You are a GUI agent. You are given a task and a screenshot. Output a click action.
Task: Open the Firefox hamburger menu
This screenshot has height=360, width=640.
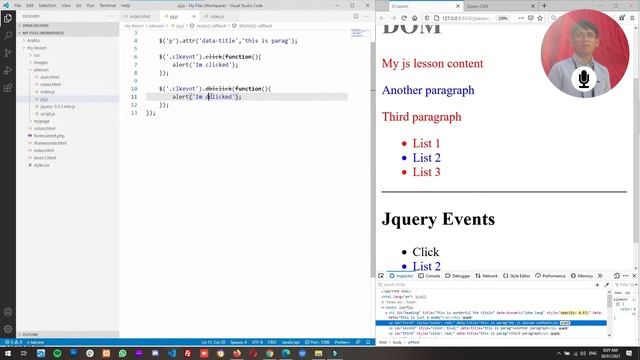click(x=632, y=18)
